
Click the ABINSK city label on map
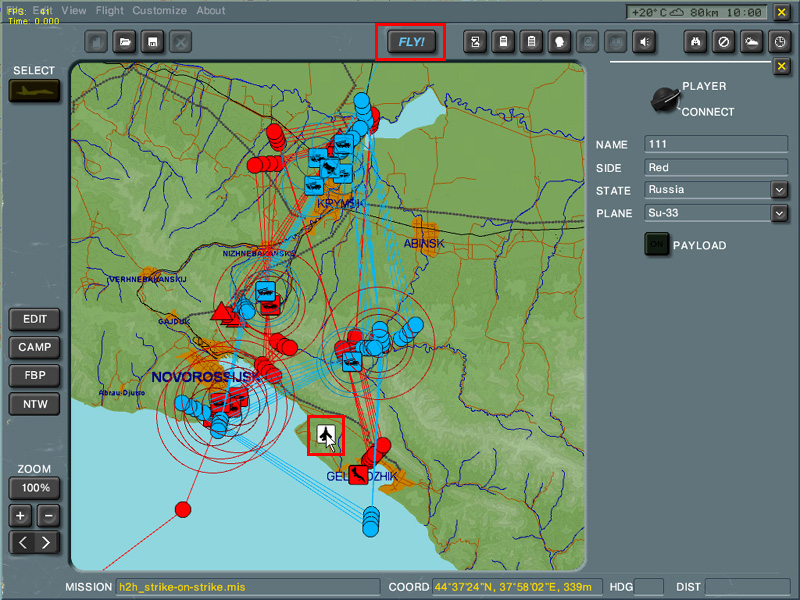tap(424, 243)
